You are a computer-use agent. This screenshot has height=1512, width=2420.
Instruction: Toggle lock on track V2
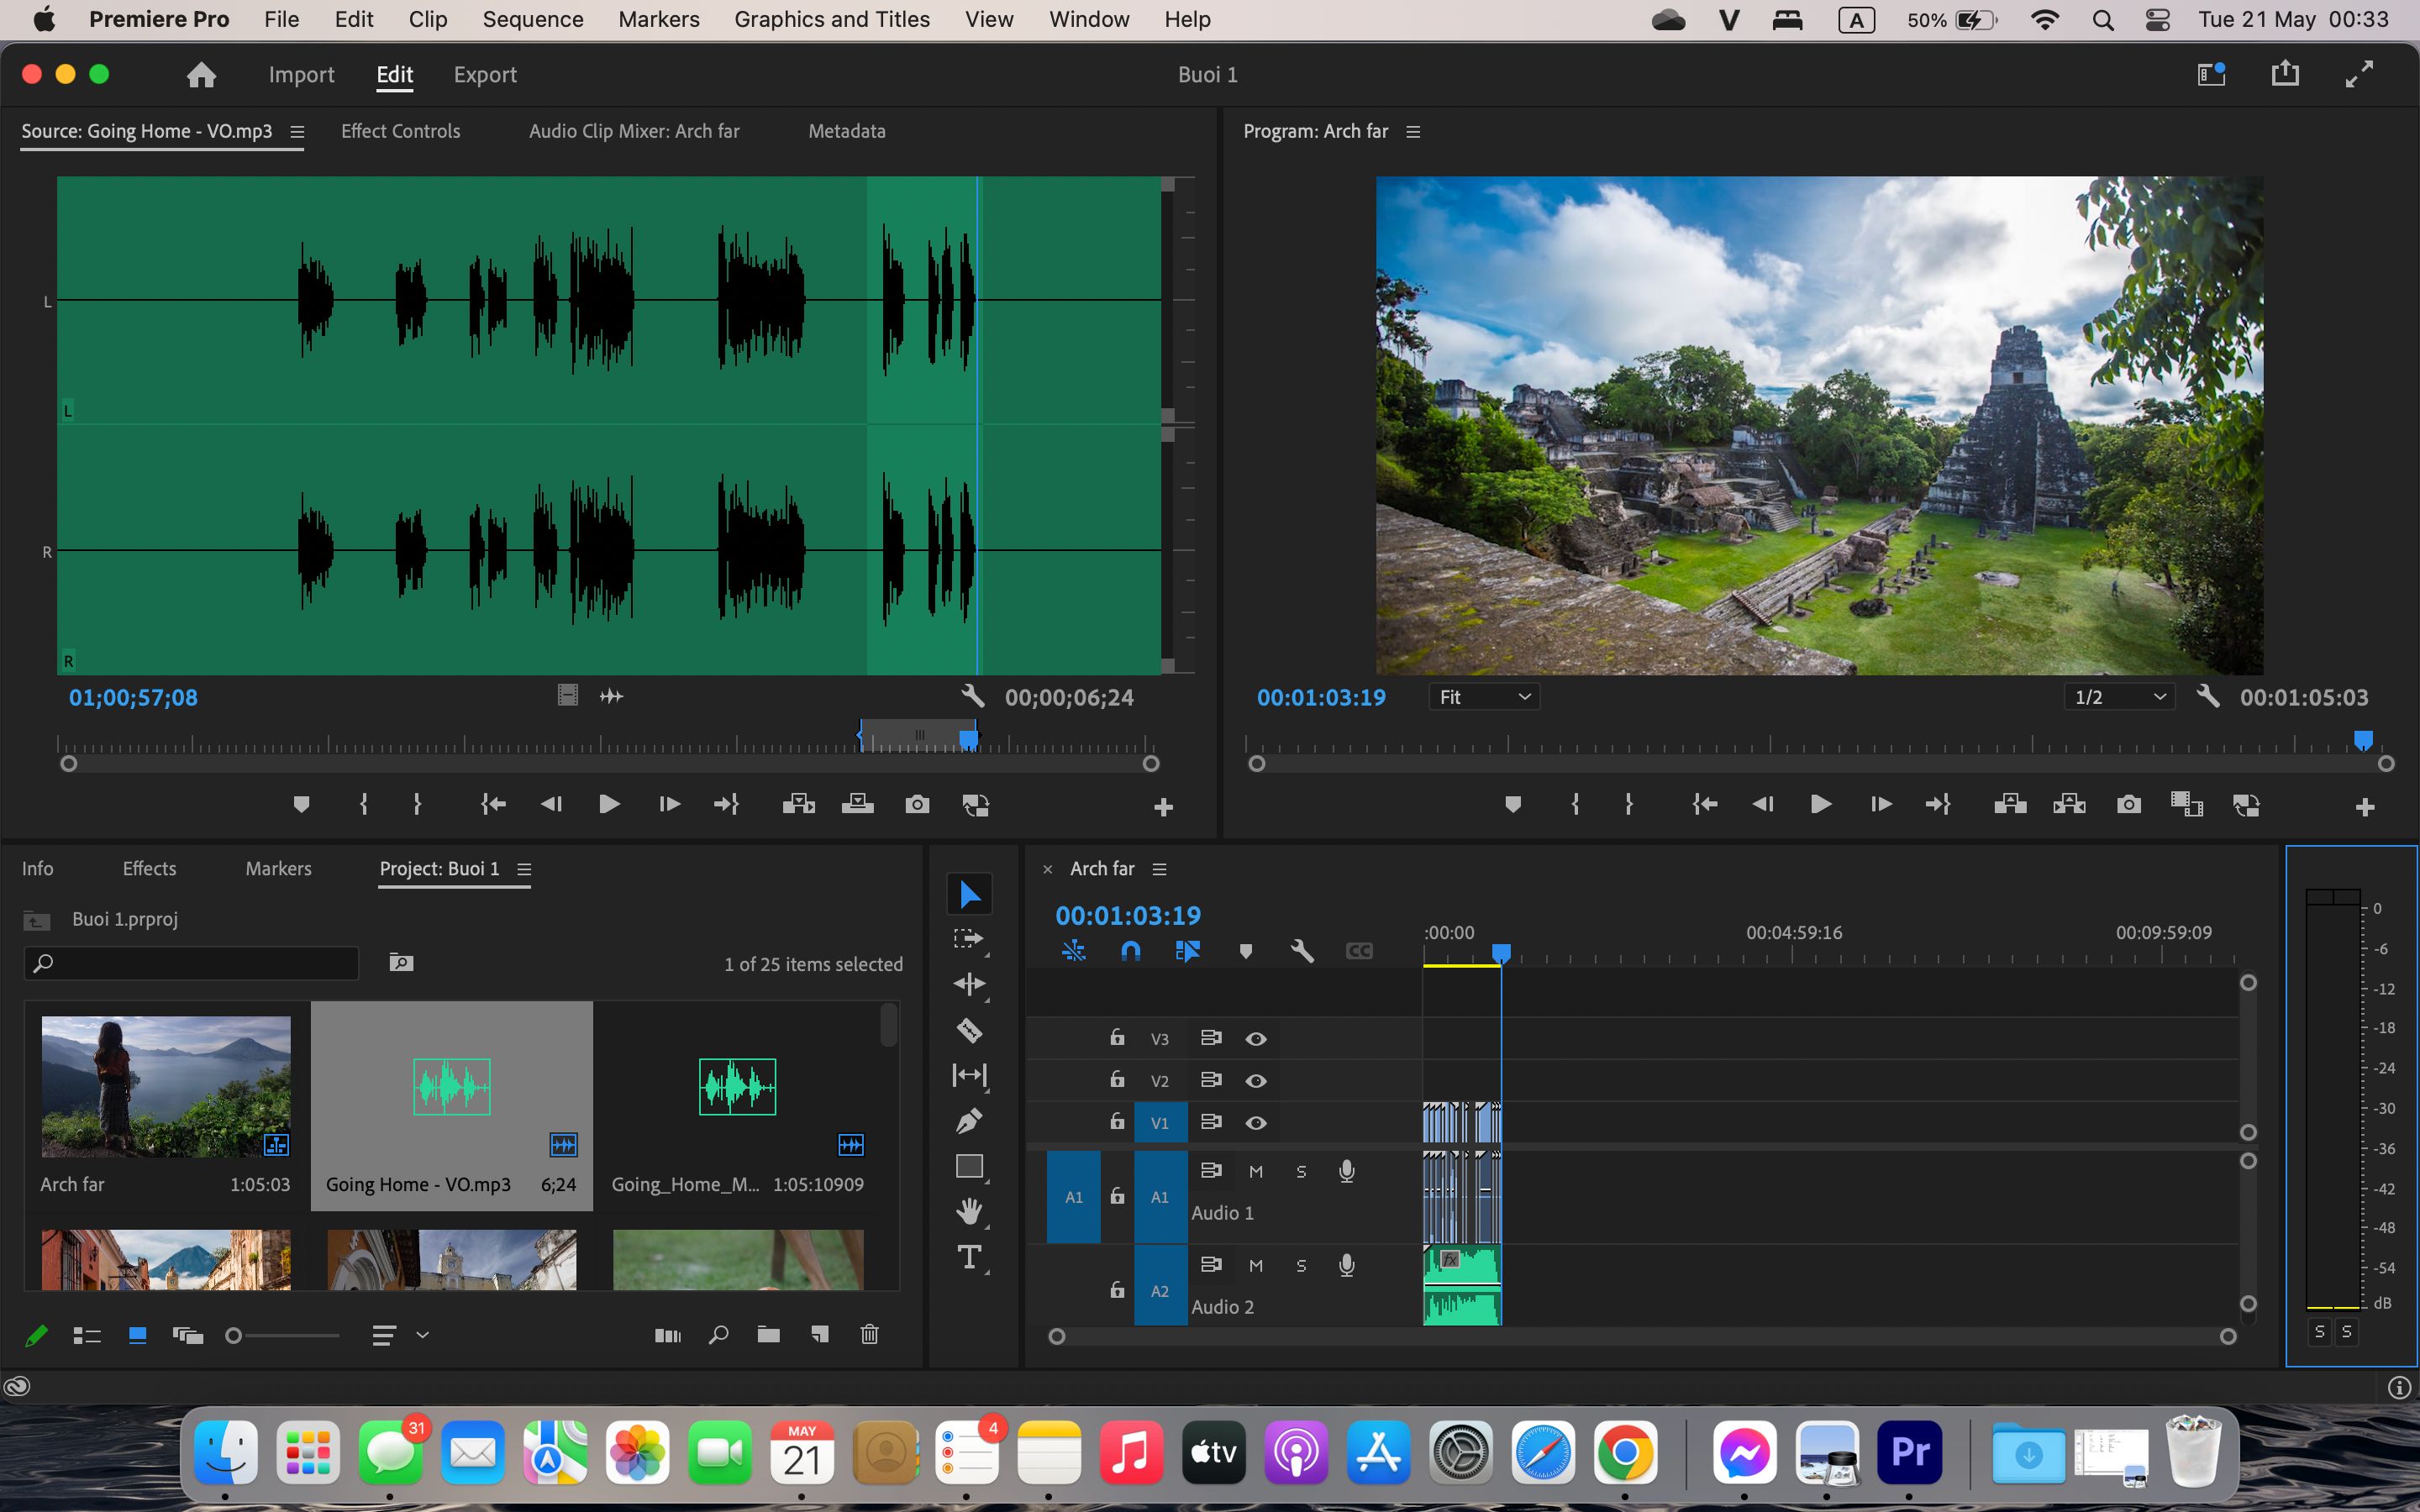(x=1117, y=1079)
